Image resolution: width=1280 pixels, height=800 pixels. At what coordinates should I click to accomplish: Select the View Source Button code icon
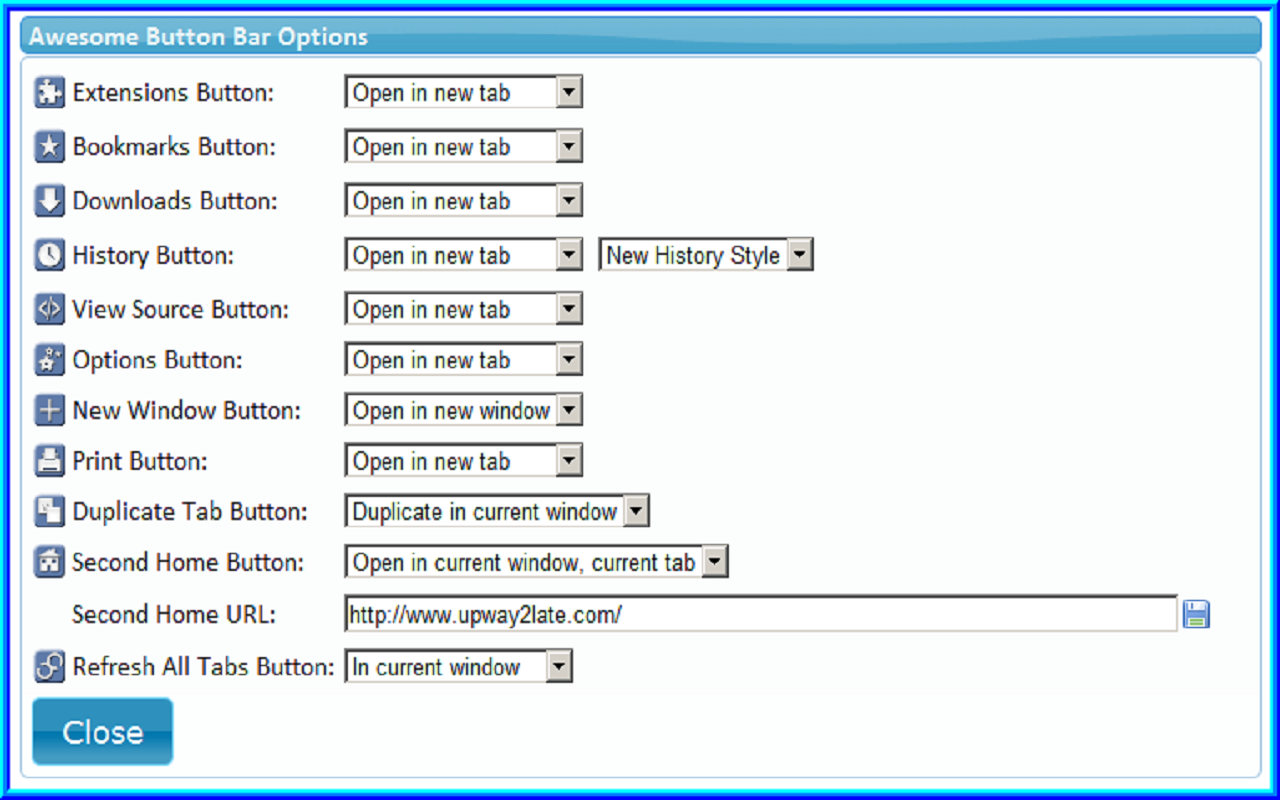click(x=48, y=309)
